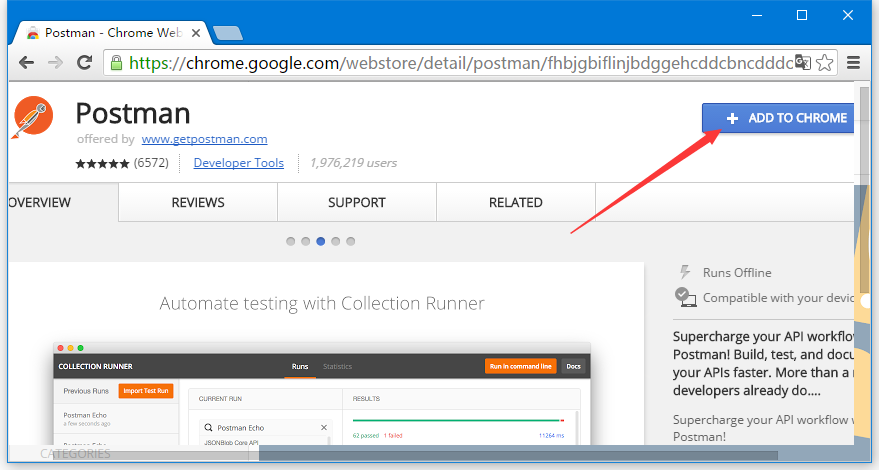879x470 pixels.
Task: Switch to the REVIEWS tab
Action: [198, 202]
